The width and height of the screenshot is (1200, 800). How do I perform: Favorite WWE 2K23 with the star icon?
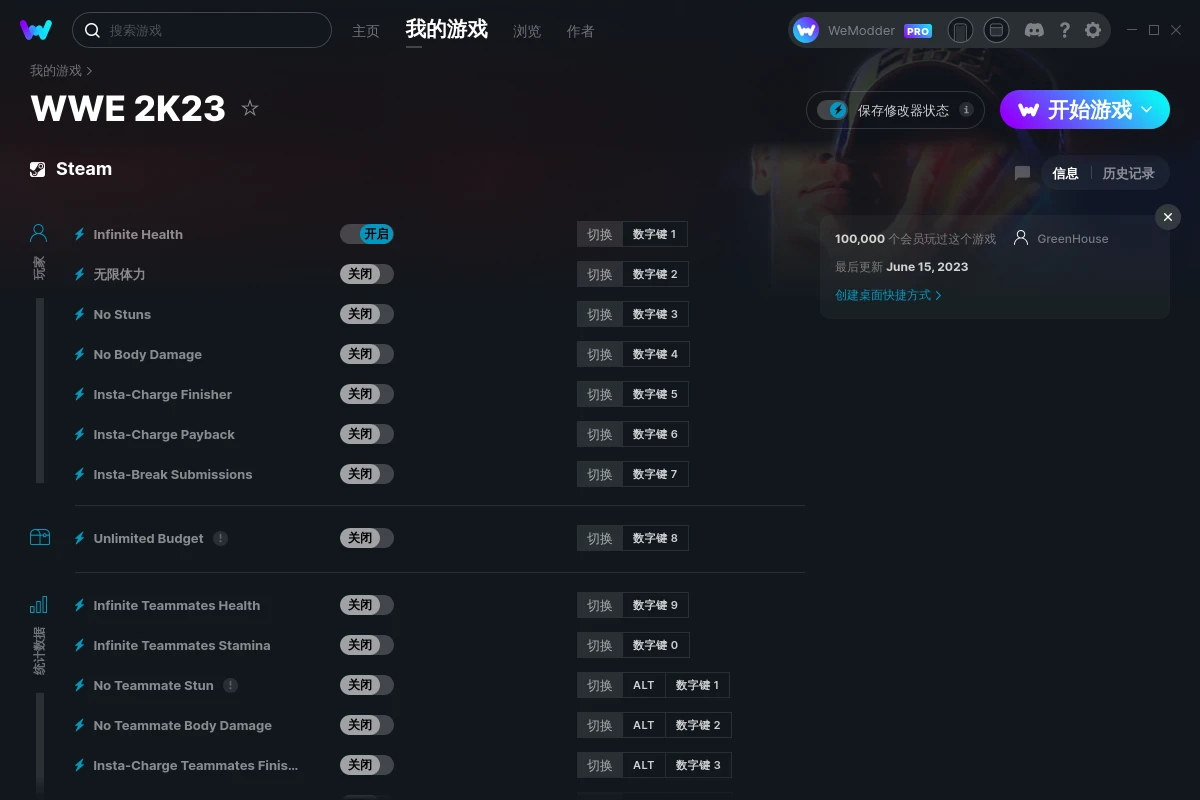click(x=250, y=108)
